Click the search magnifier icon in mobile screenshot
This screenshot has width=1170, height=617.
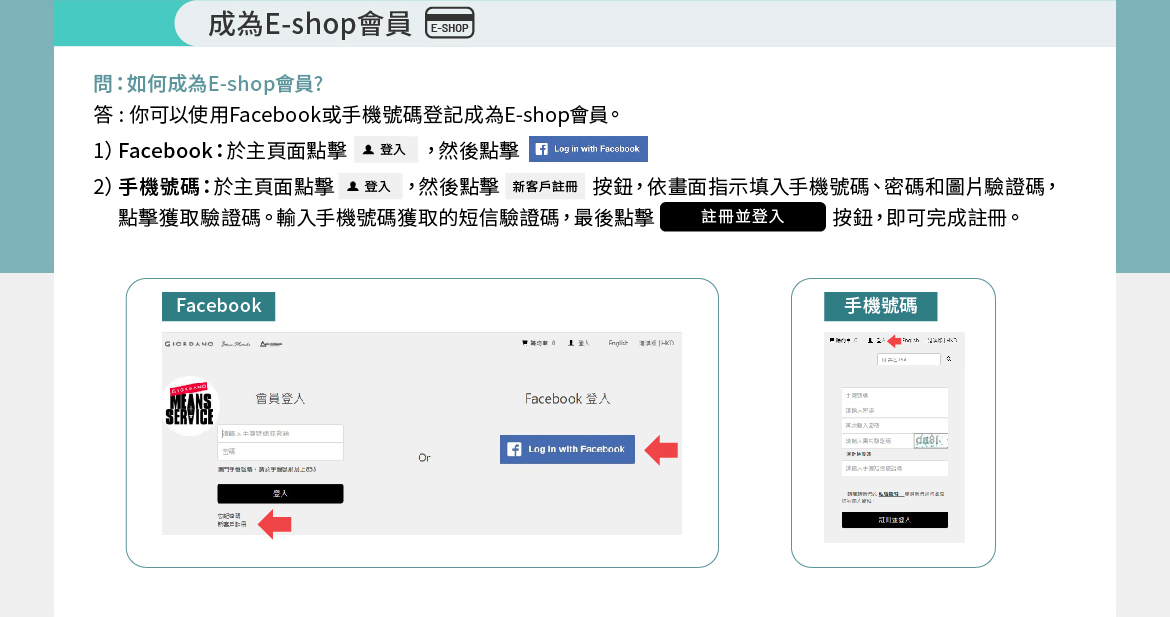click(948, 358)
